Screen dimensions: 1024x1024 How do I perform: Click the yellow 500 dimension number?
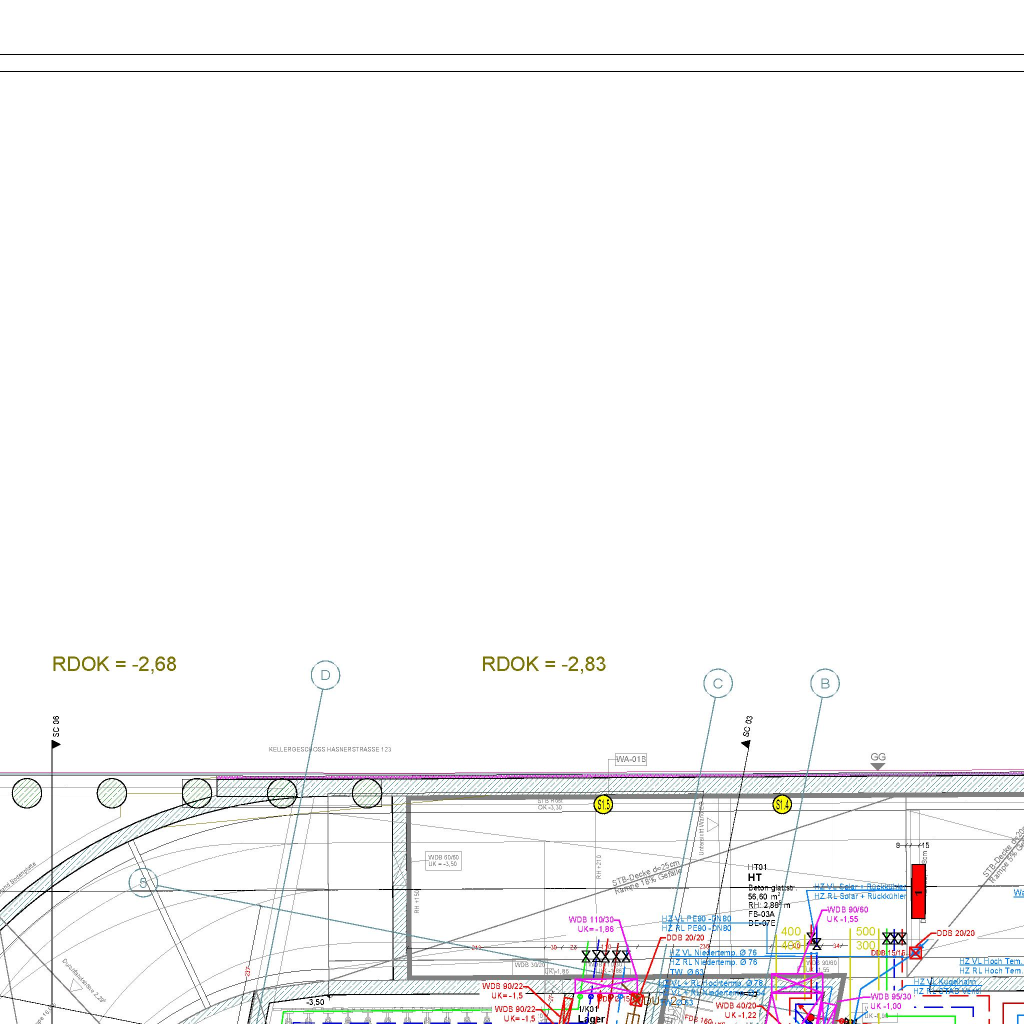click(x=866, y=932)
